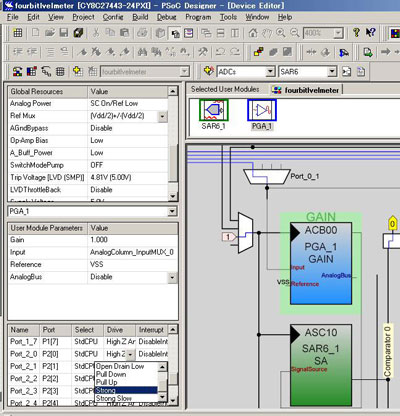Click the grid table icon at toolbar start
The image size is (400, 416).
click(x=18, y=33)
